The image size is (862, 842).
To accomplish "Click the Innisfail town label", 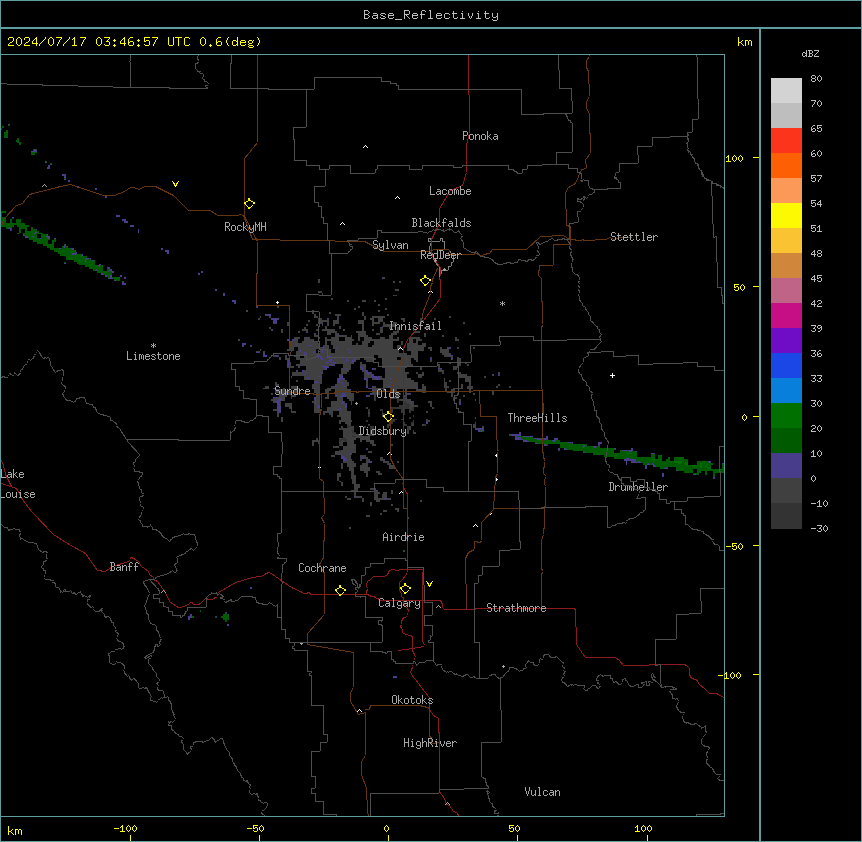I will [x=415, y=326].
